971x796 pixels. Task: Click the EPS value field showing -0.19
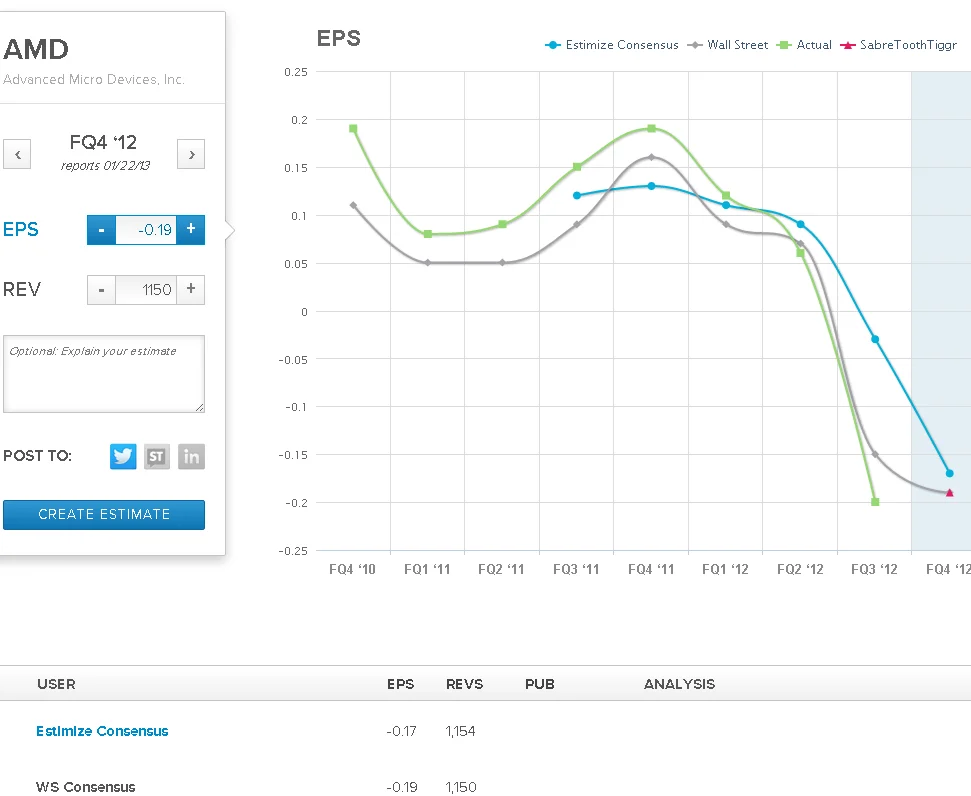coord(146,230)
